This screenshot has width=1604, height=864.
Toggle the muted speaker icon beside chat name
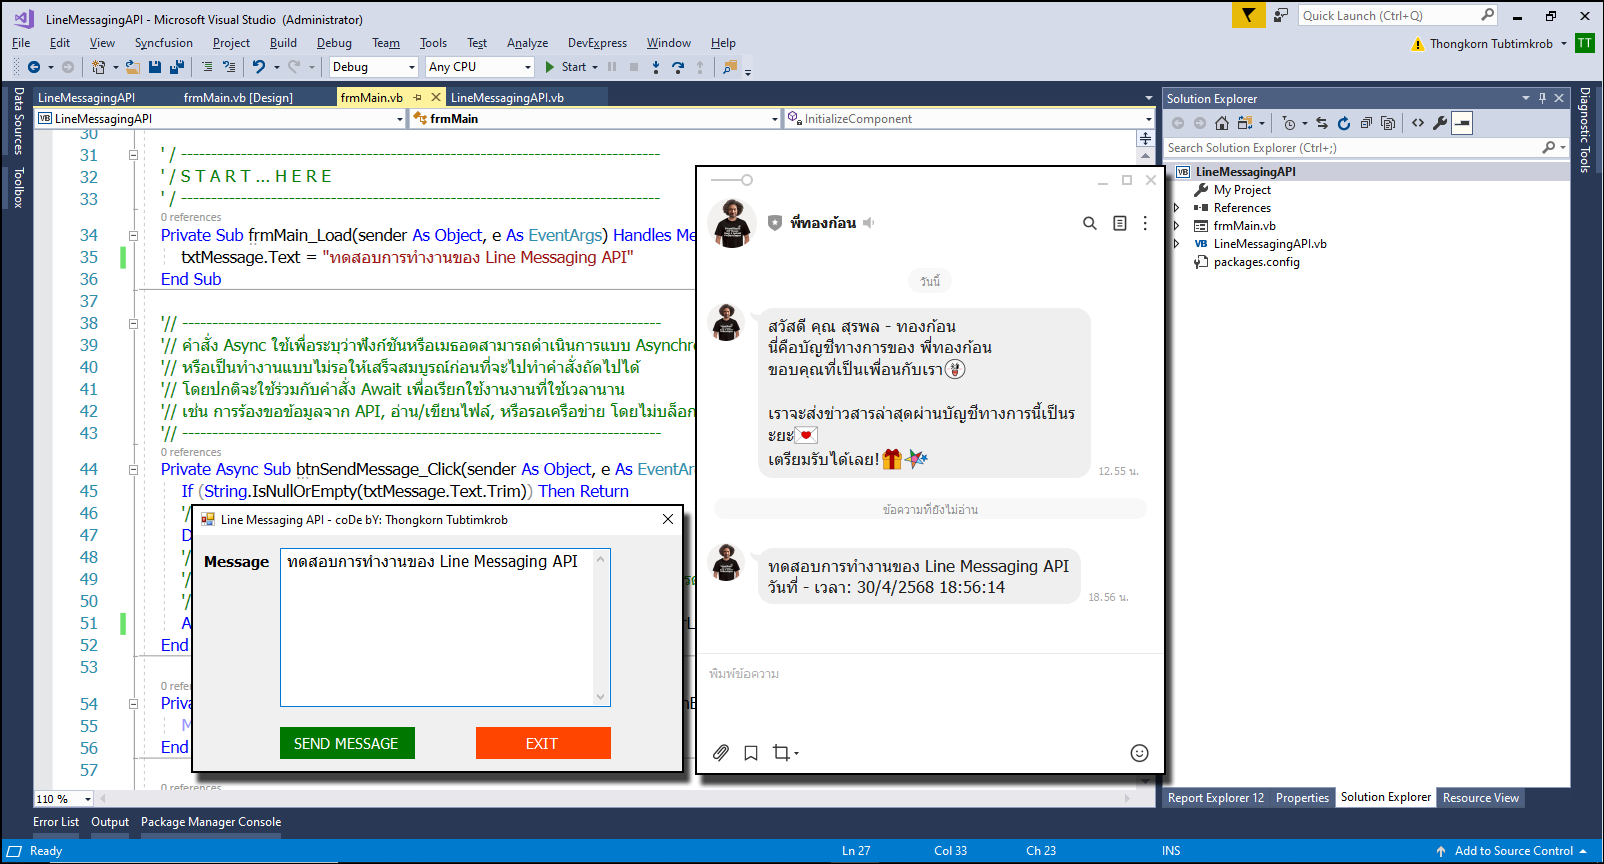click(x=869, y=223)
